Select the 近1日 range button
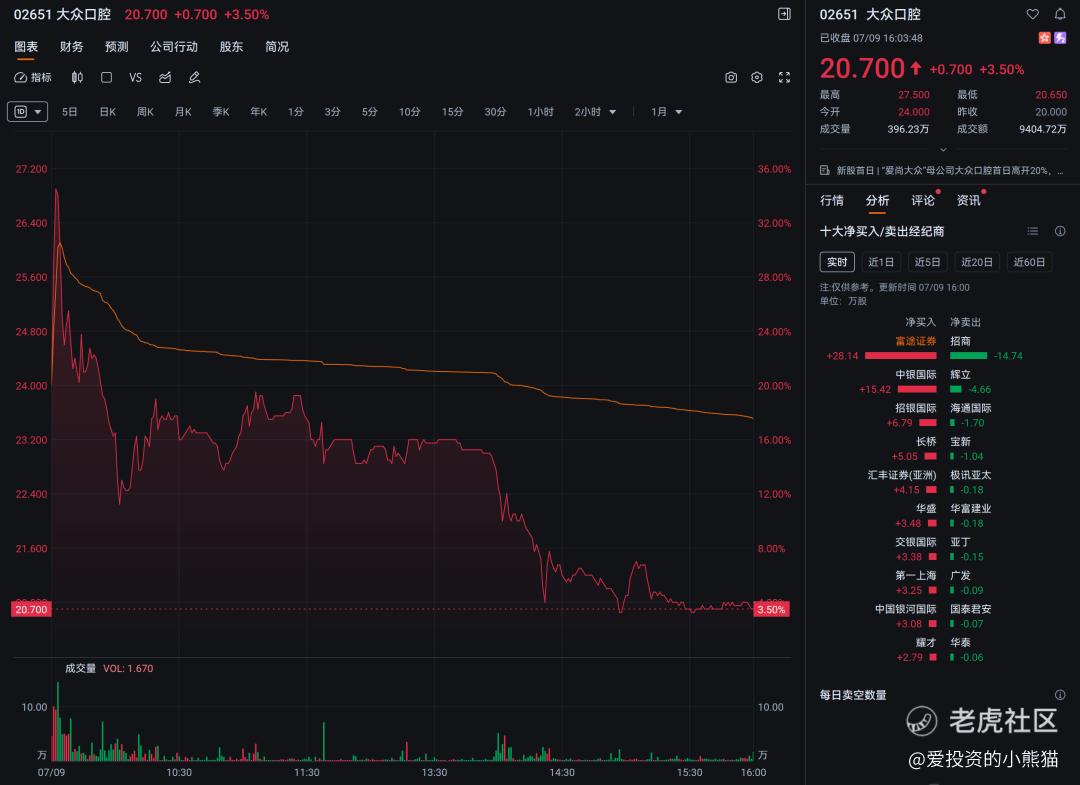This screenshot has width=1080, height=785. pyautogui.click(x=881, y=262)
